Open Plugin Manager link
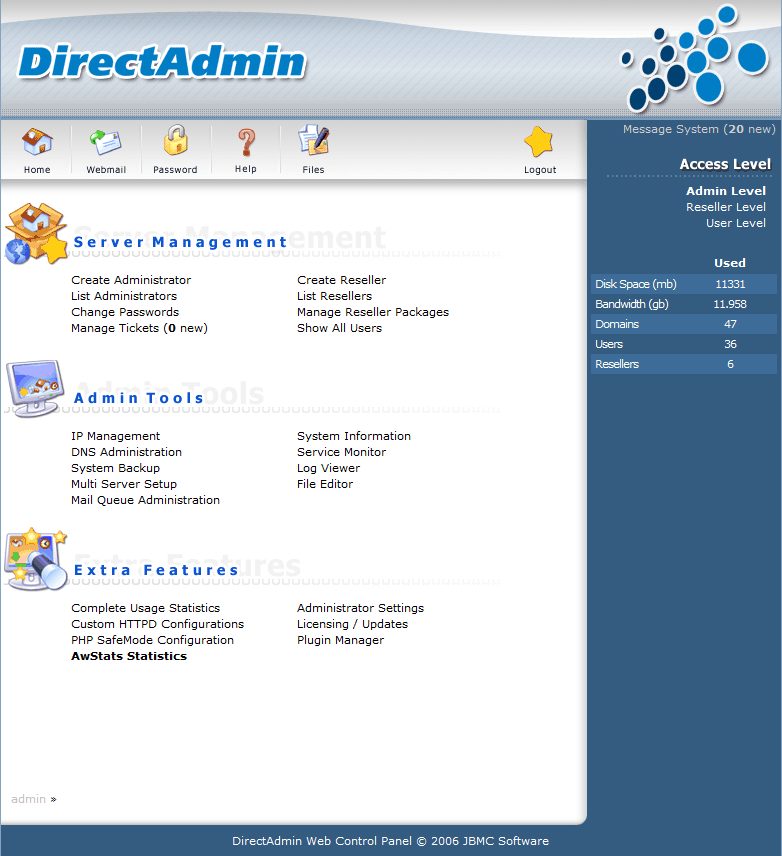This screenshot has width=782, height=856. [x=340, y=640]
